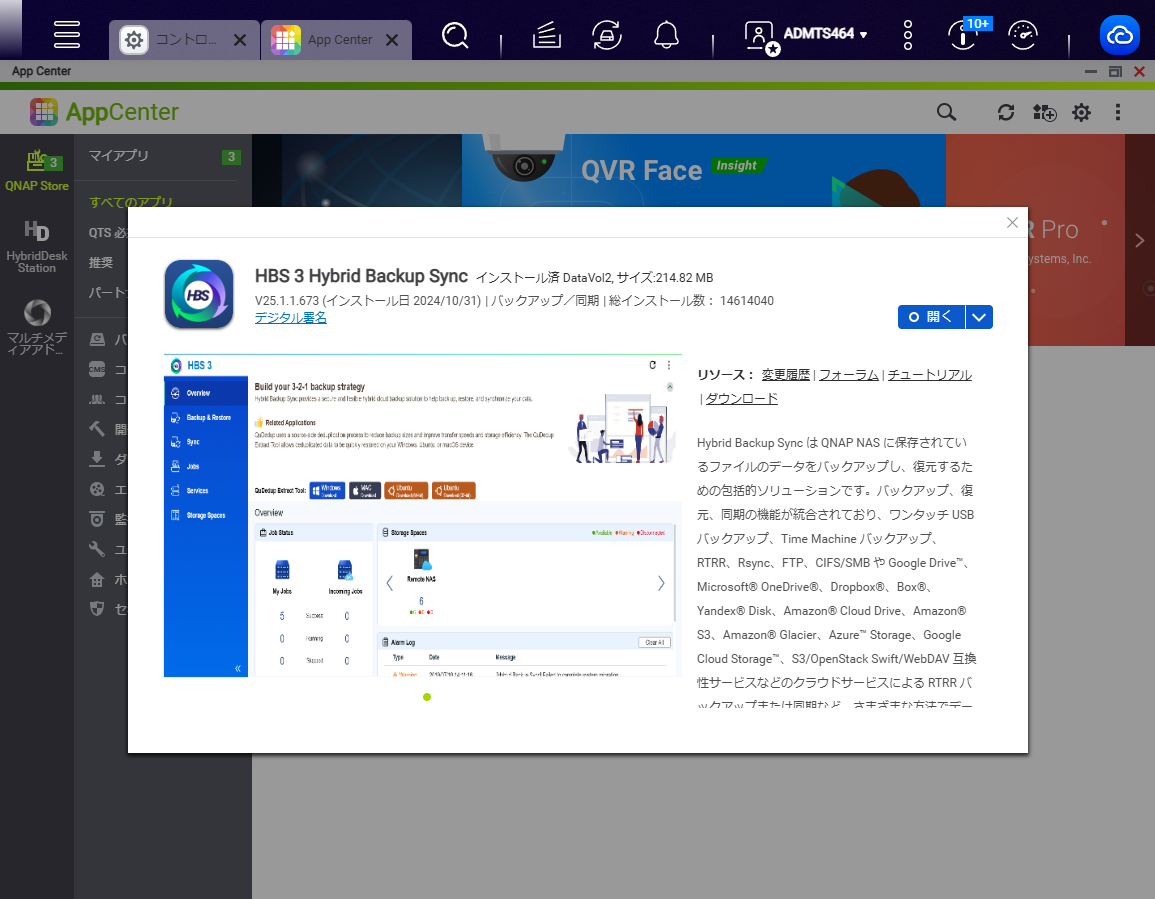Click download category icon in sidebar list
Viewport: 1155px width, 899px height.
pyautogui.click(x=97, y=459)
